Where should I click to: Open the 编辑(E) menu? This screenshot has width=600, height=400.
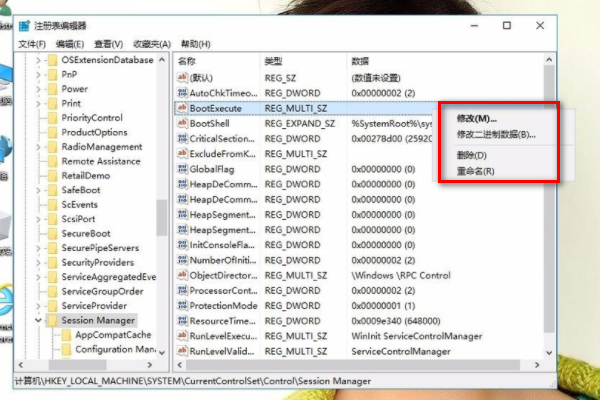pos(70,44)
